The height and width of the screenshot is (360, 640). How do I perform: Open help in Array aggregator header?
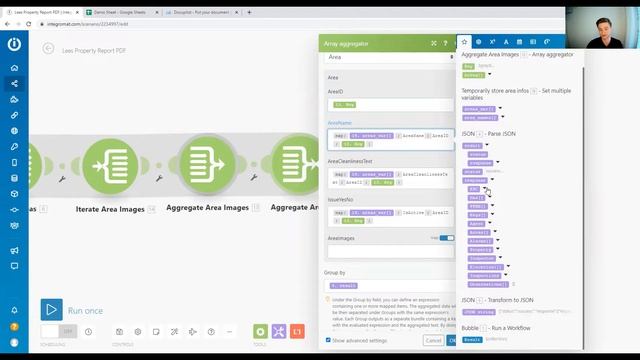pos(445,43)
